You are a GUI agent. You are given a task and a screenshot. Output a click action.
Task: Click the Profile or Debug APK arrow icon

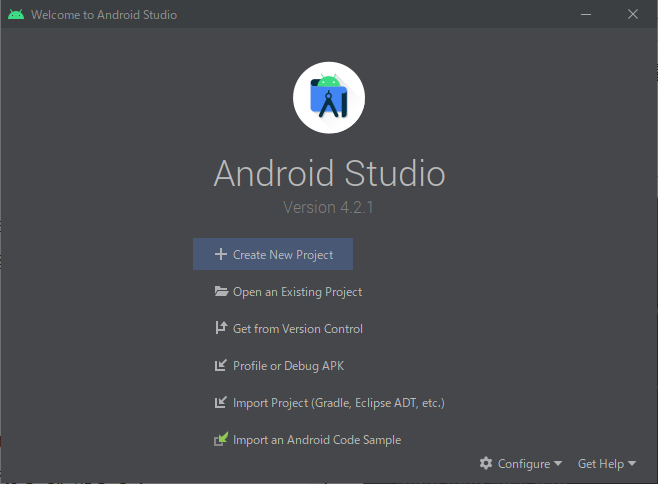click(x=221, y=365)
